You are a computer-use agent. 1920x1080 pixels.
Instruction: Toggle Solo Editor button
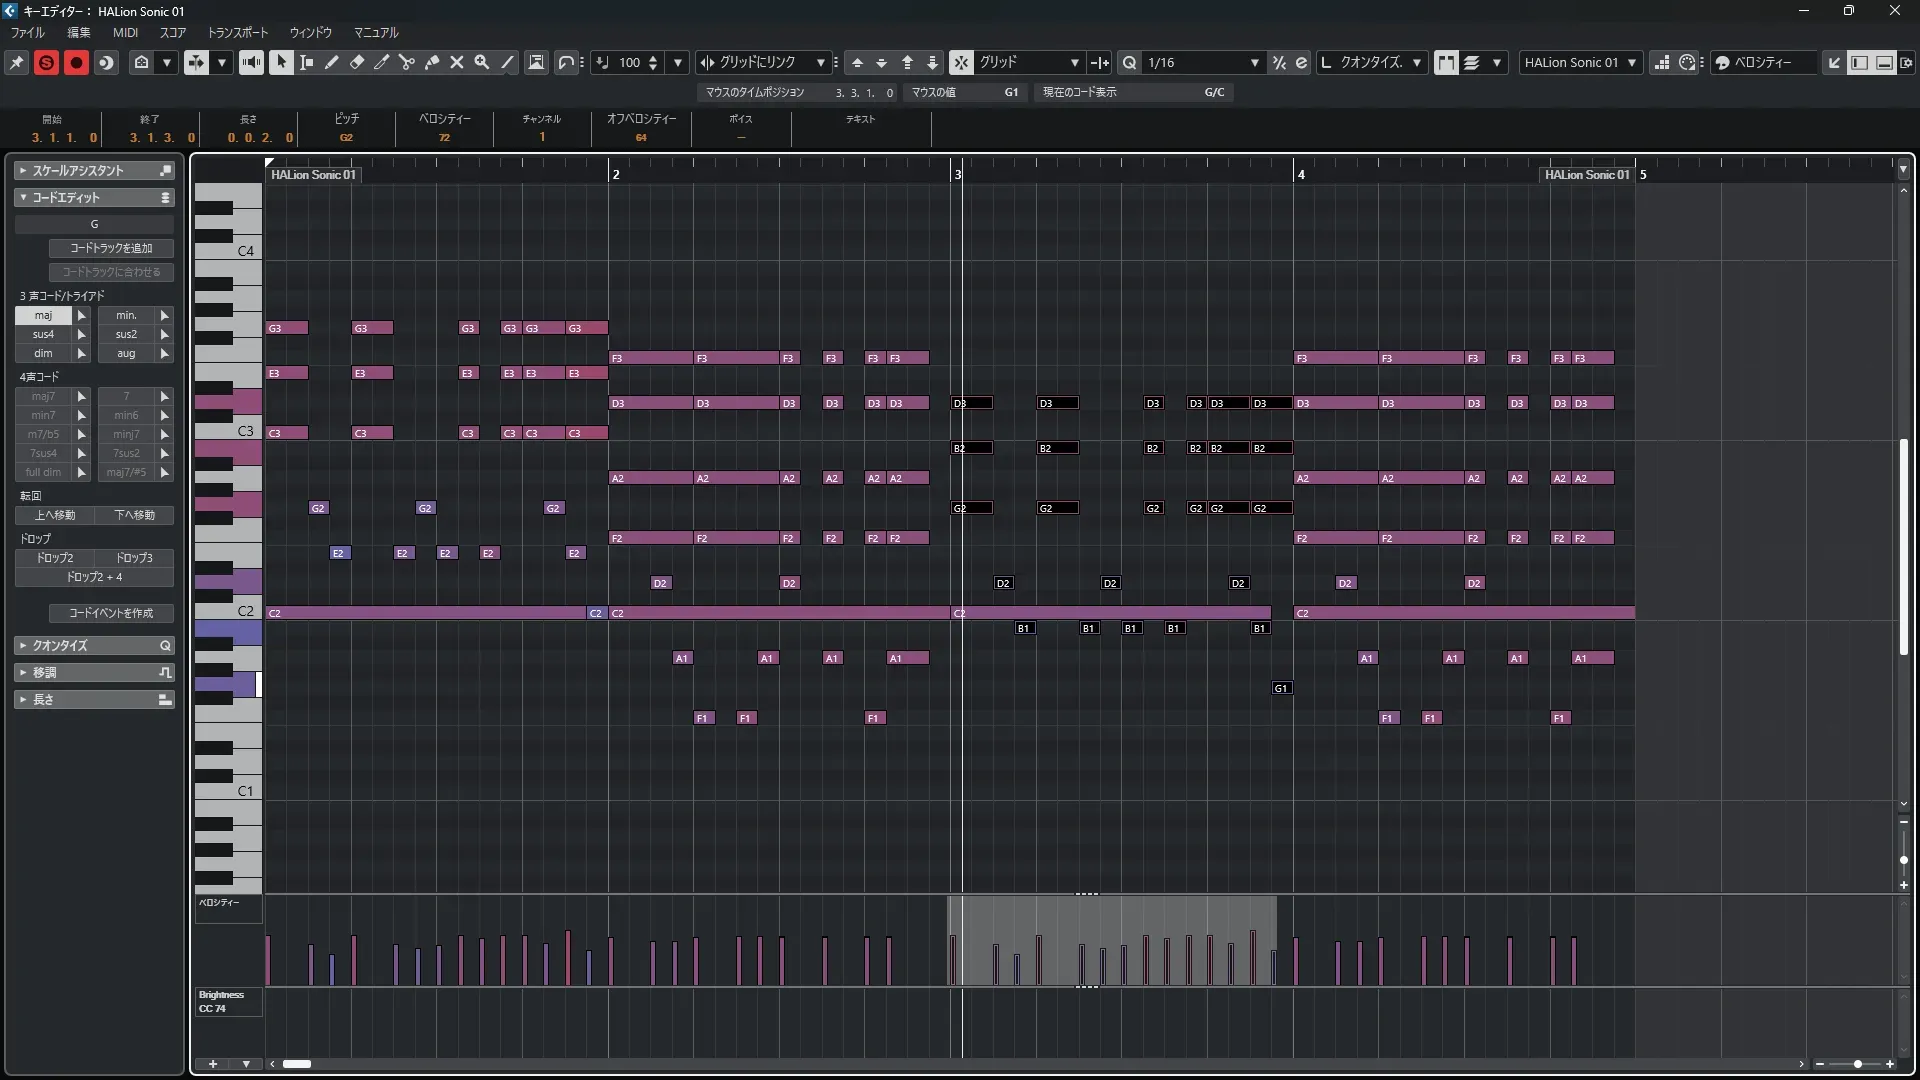46,62
